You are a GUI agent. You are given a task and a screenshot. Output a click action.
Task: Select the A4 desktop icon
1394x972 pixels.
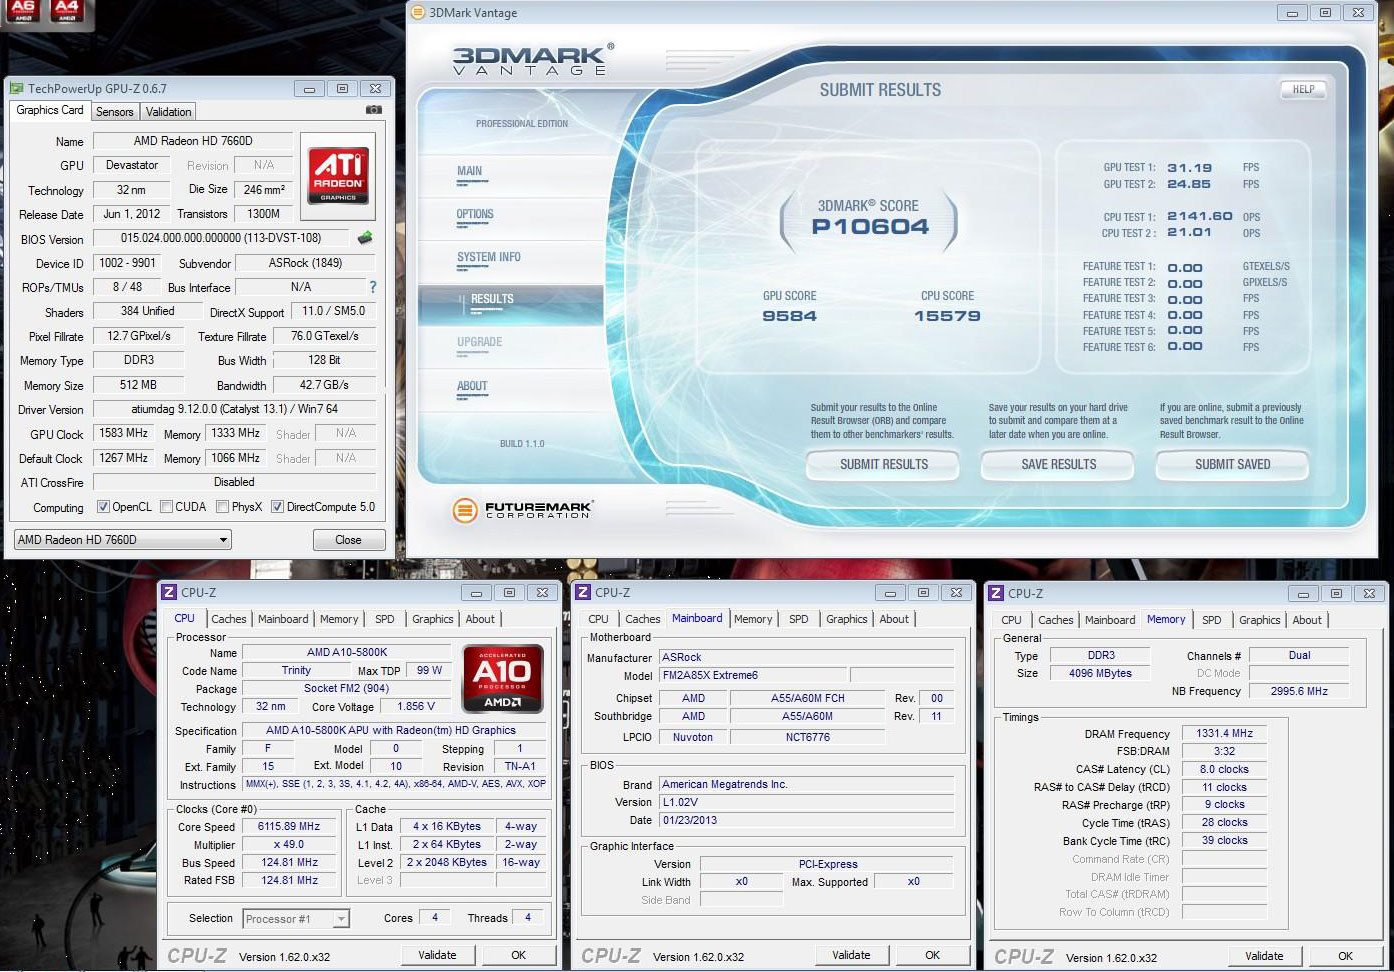66,11
